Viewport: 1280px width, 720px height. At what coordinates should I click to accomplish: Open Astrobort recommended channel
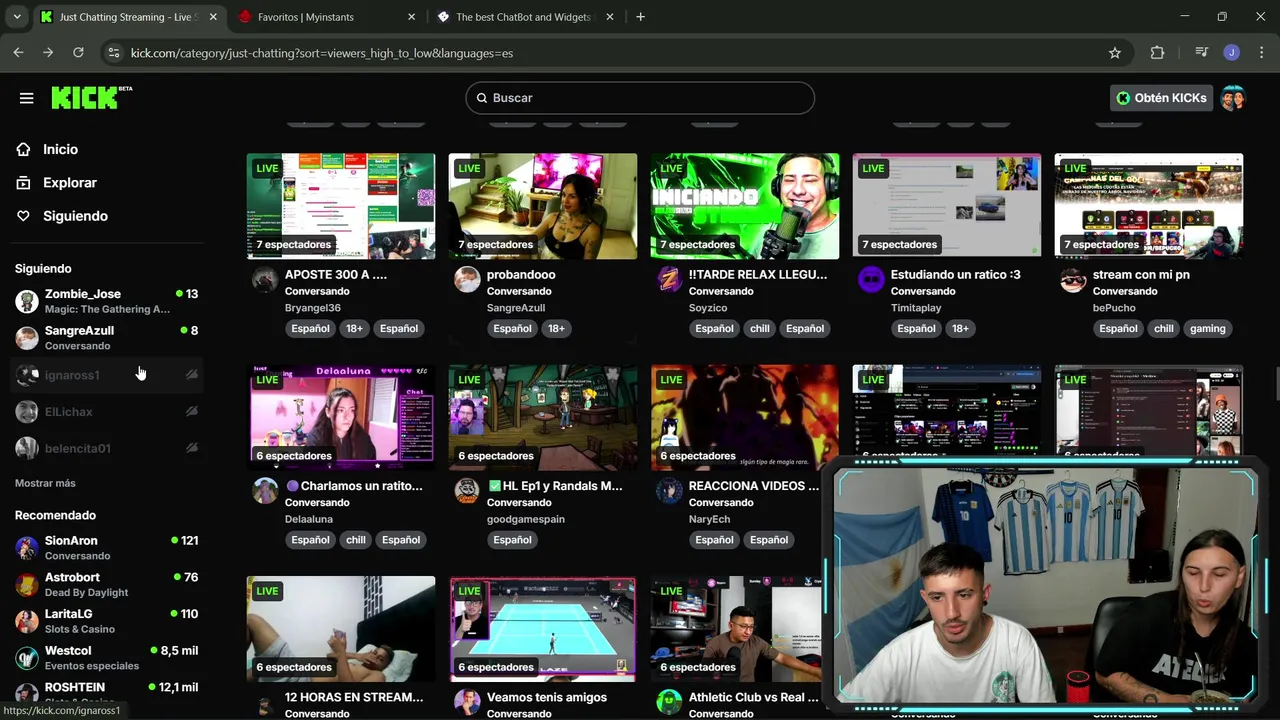click(106, 584)
